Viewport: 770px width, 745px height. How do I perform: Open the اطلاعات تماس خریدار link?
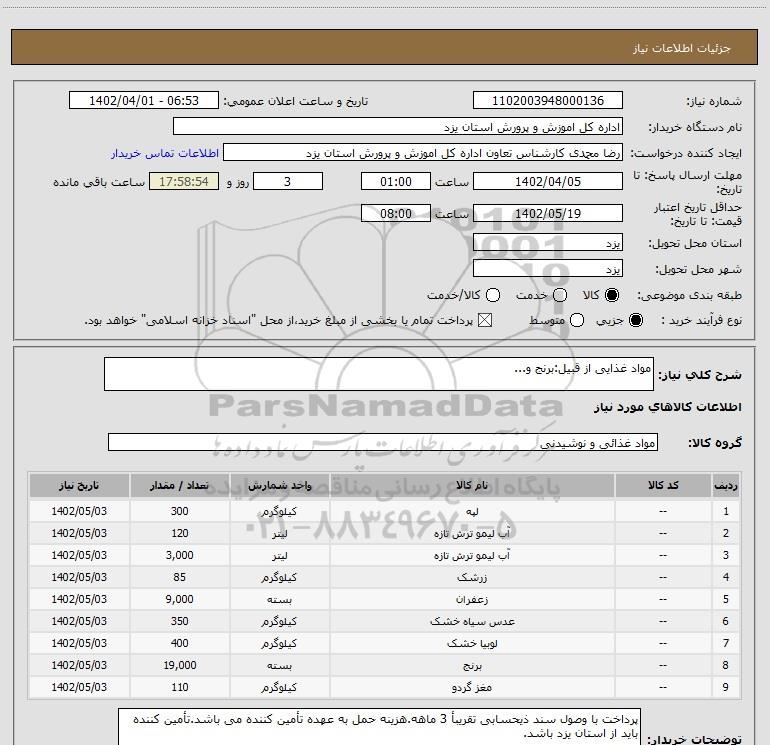click(165, 153)
